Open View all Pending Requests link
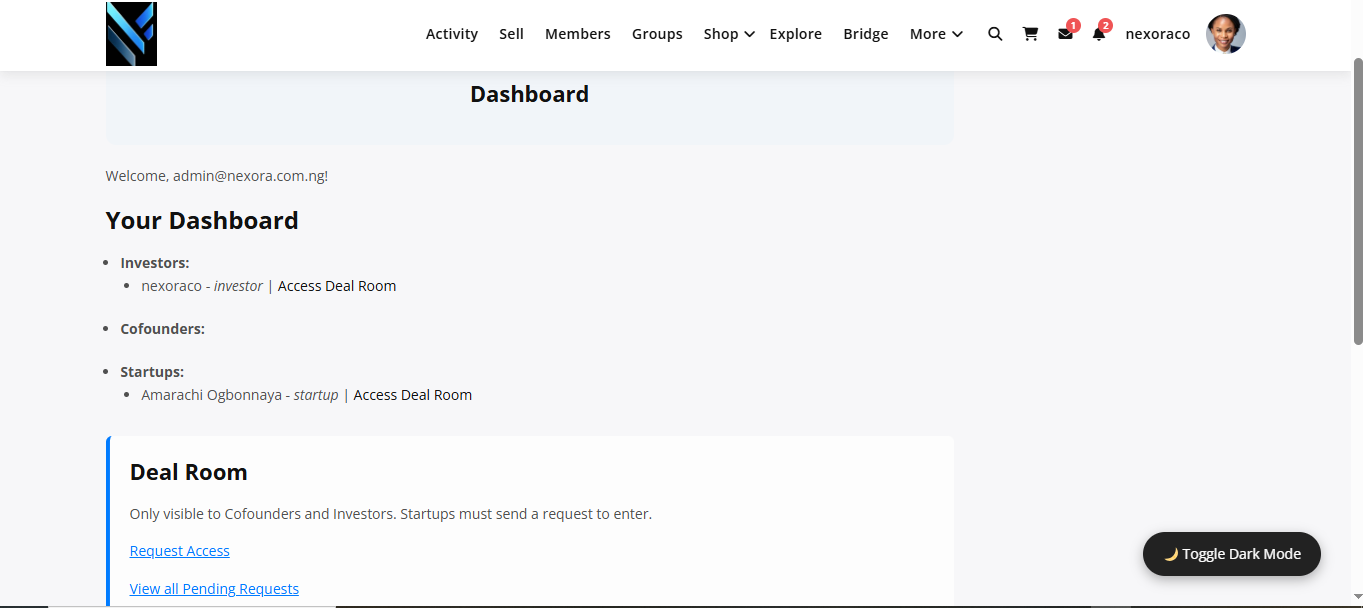Screen dimensions: 1363x608 pyautogui.click(x=214, y=589)
